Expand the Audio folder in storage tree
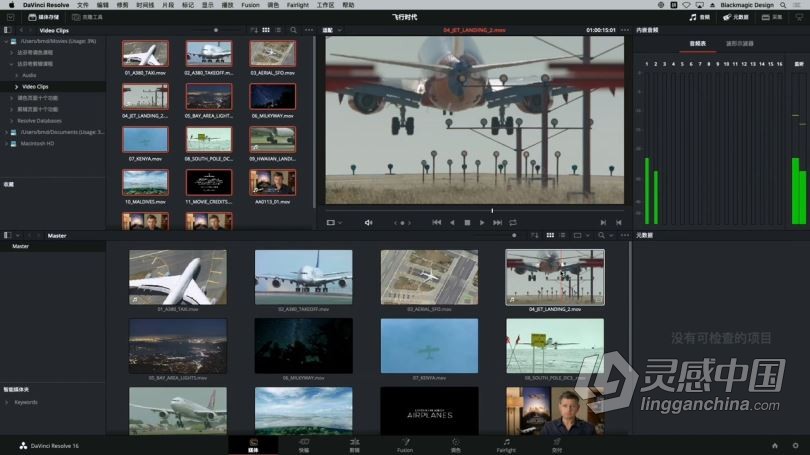The height and width of the screenshot is (455, 810). (x=17, y=75)
